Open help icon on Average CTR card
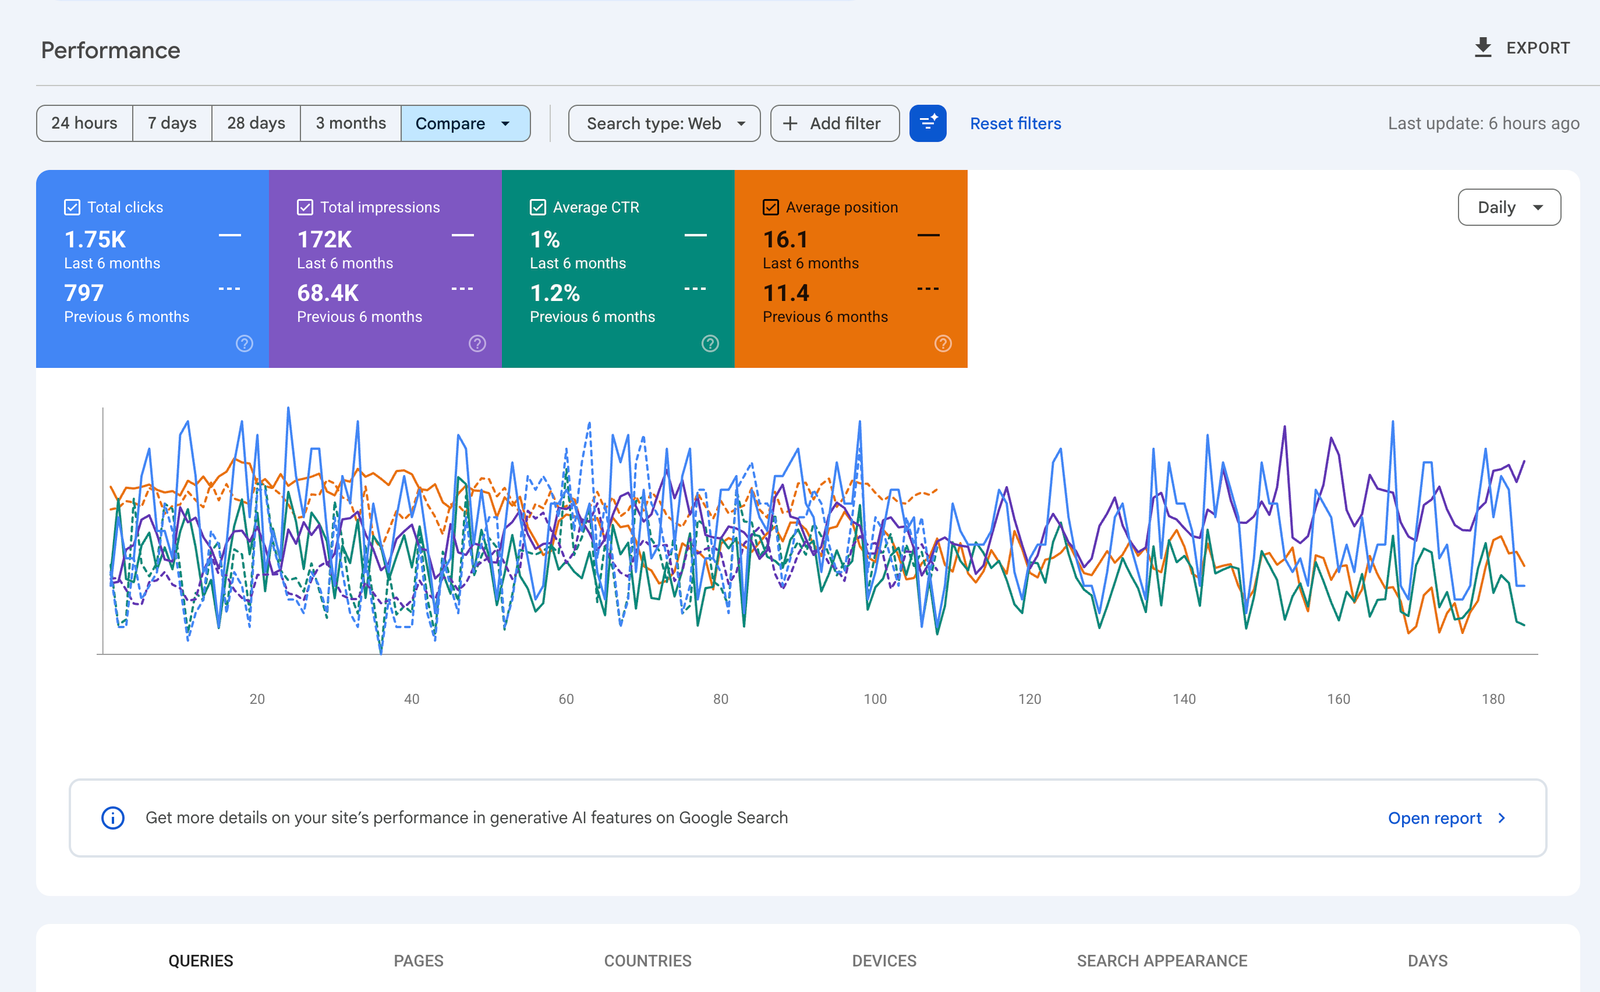The height and width of the screenshot is (992, 1600). tap(710, 343)
